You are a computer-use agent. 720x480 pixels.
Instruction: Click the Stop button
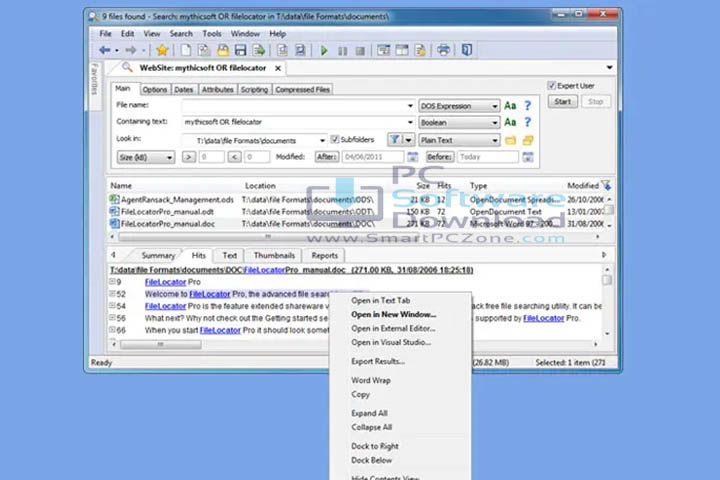point(596,102)
